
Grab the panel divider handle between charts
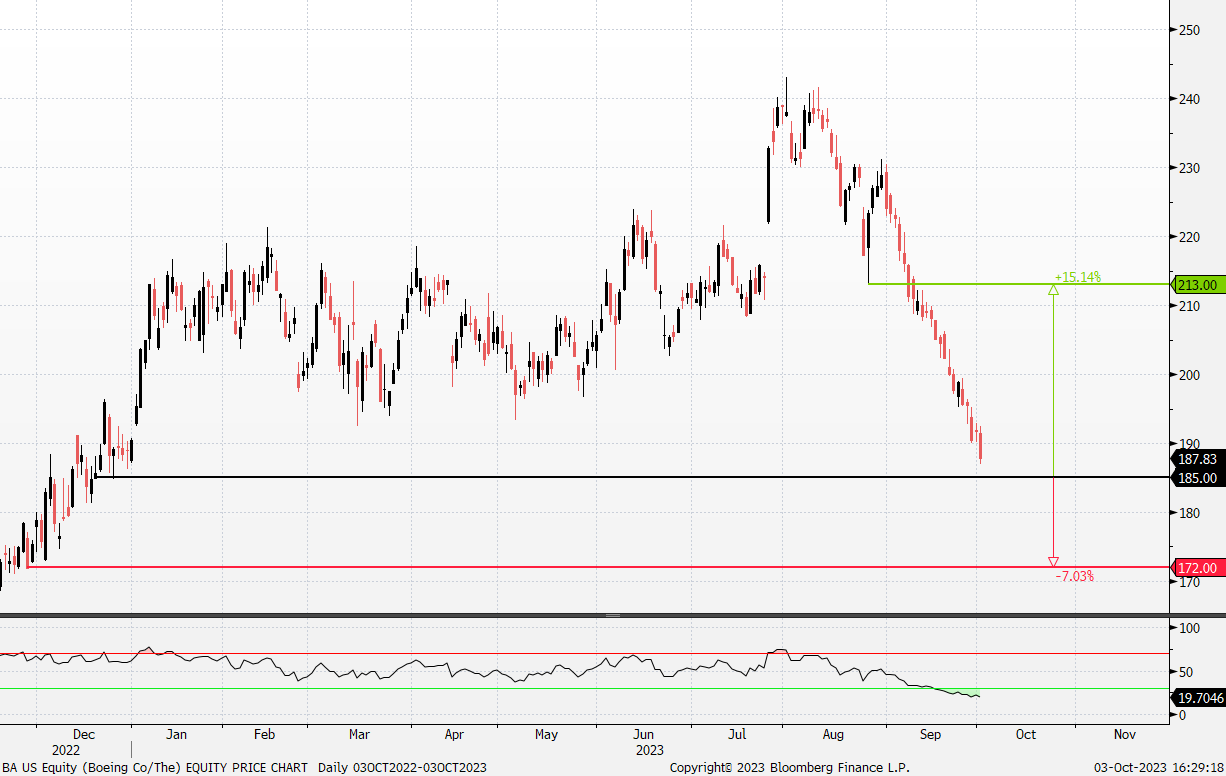612,615
